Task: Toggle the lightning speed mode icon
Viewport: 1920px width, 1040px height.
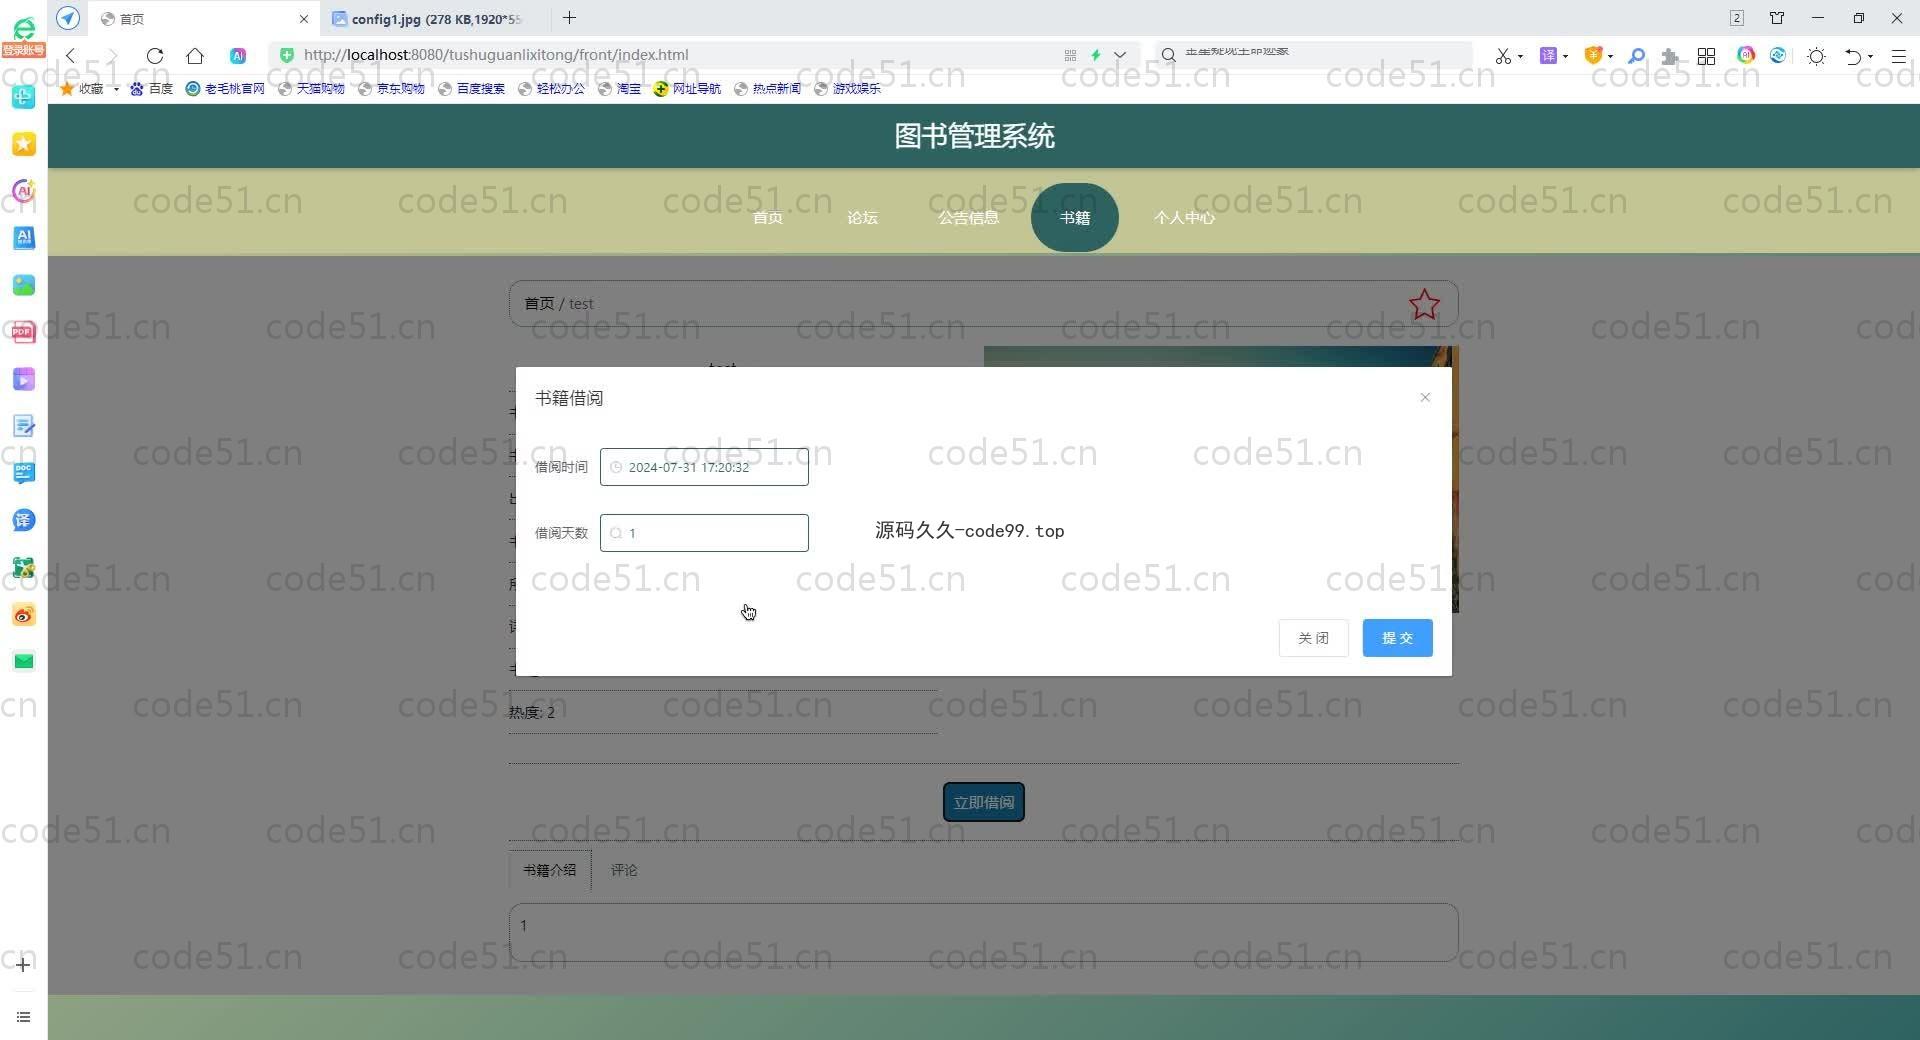Action: coord(1096,55)
